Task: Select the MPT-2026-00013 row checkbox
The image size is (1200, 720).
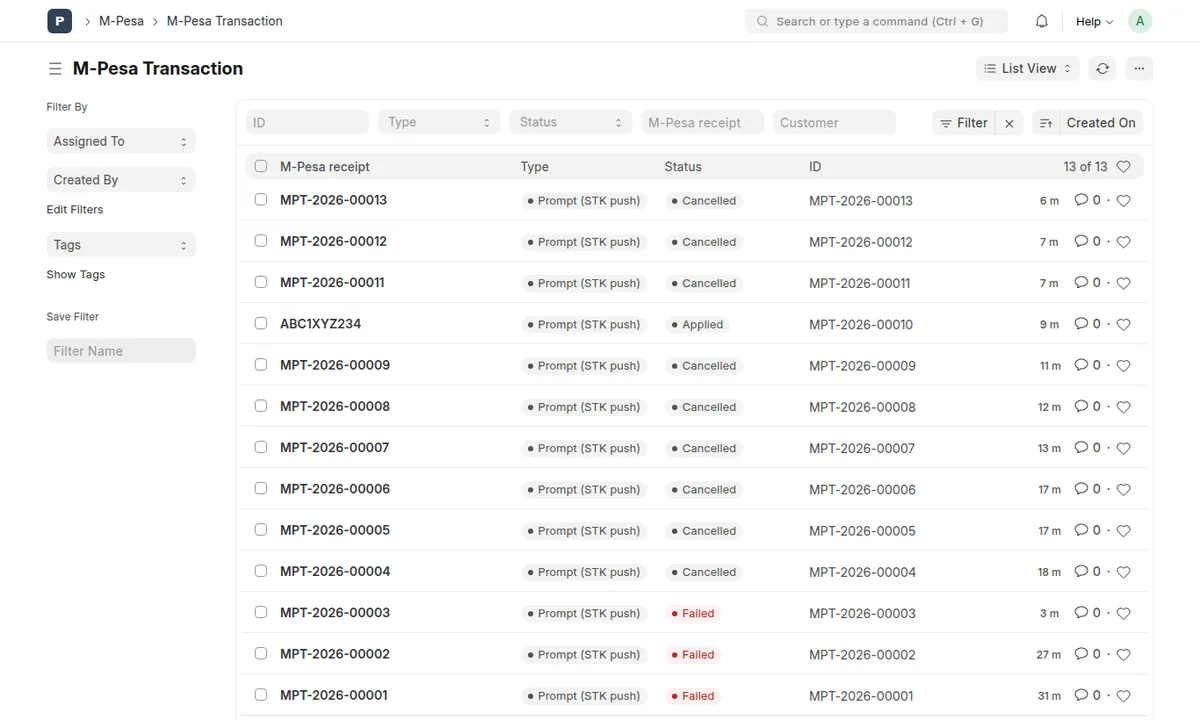Action: [261, 200]
